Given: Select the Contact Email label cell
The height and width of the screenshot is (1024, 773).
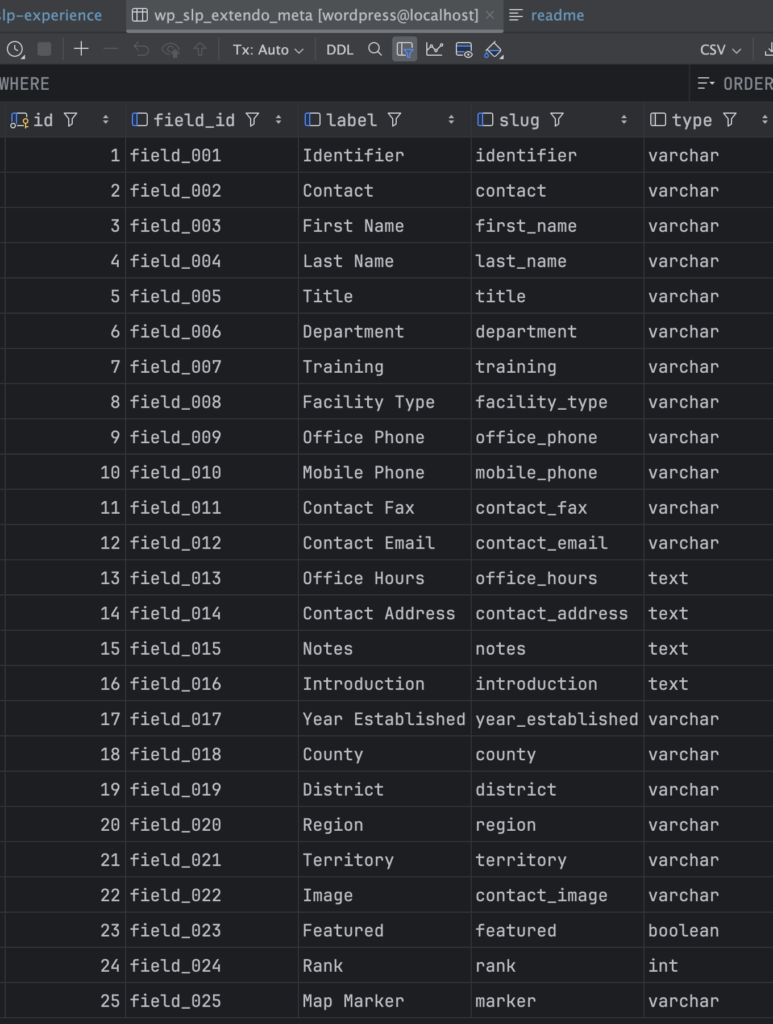Looking at the screenshot, I should (368, 543).
